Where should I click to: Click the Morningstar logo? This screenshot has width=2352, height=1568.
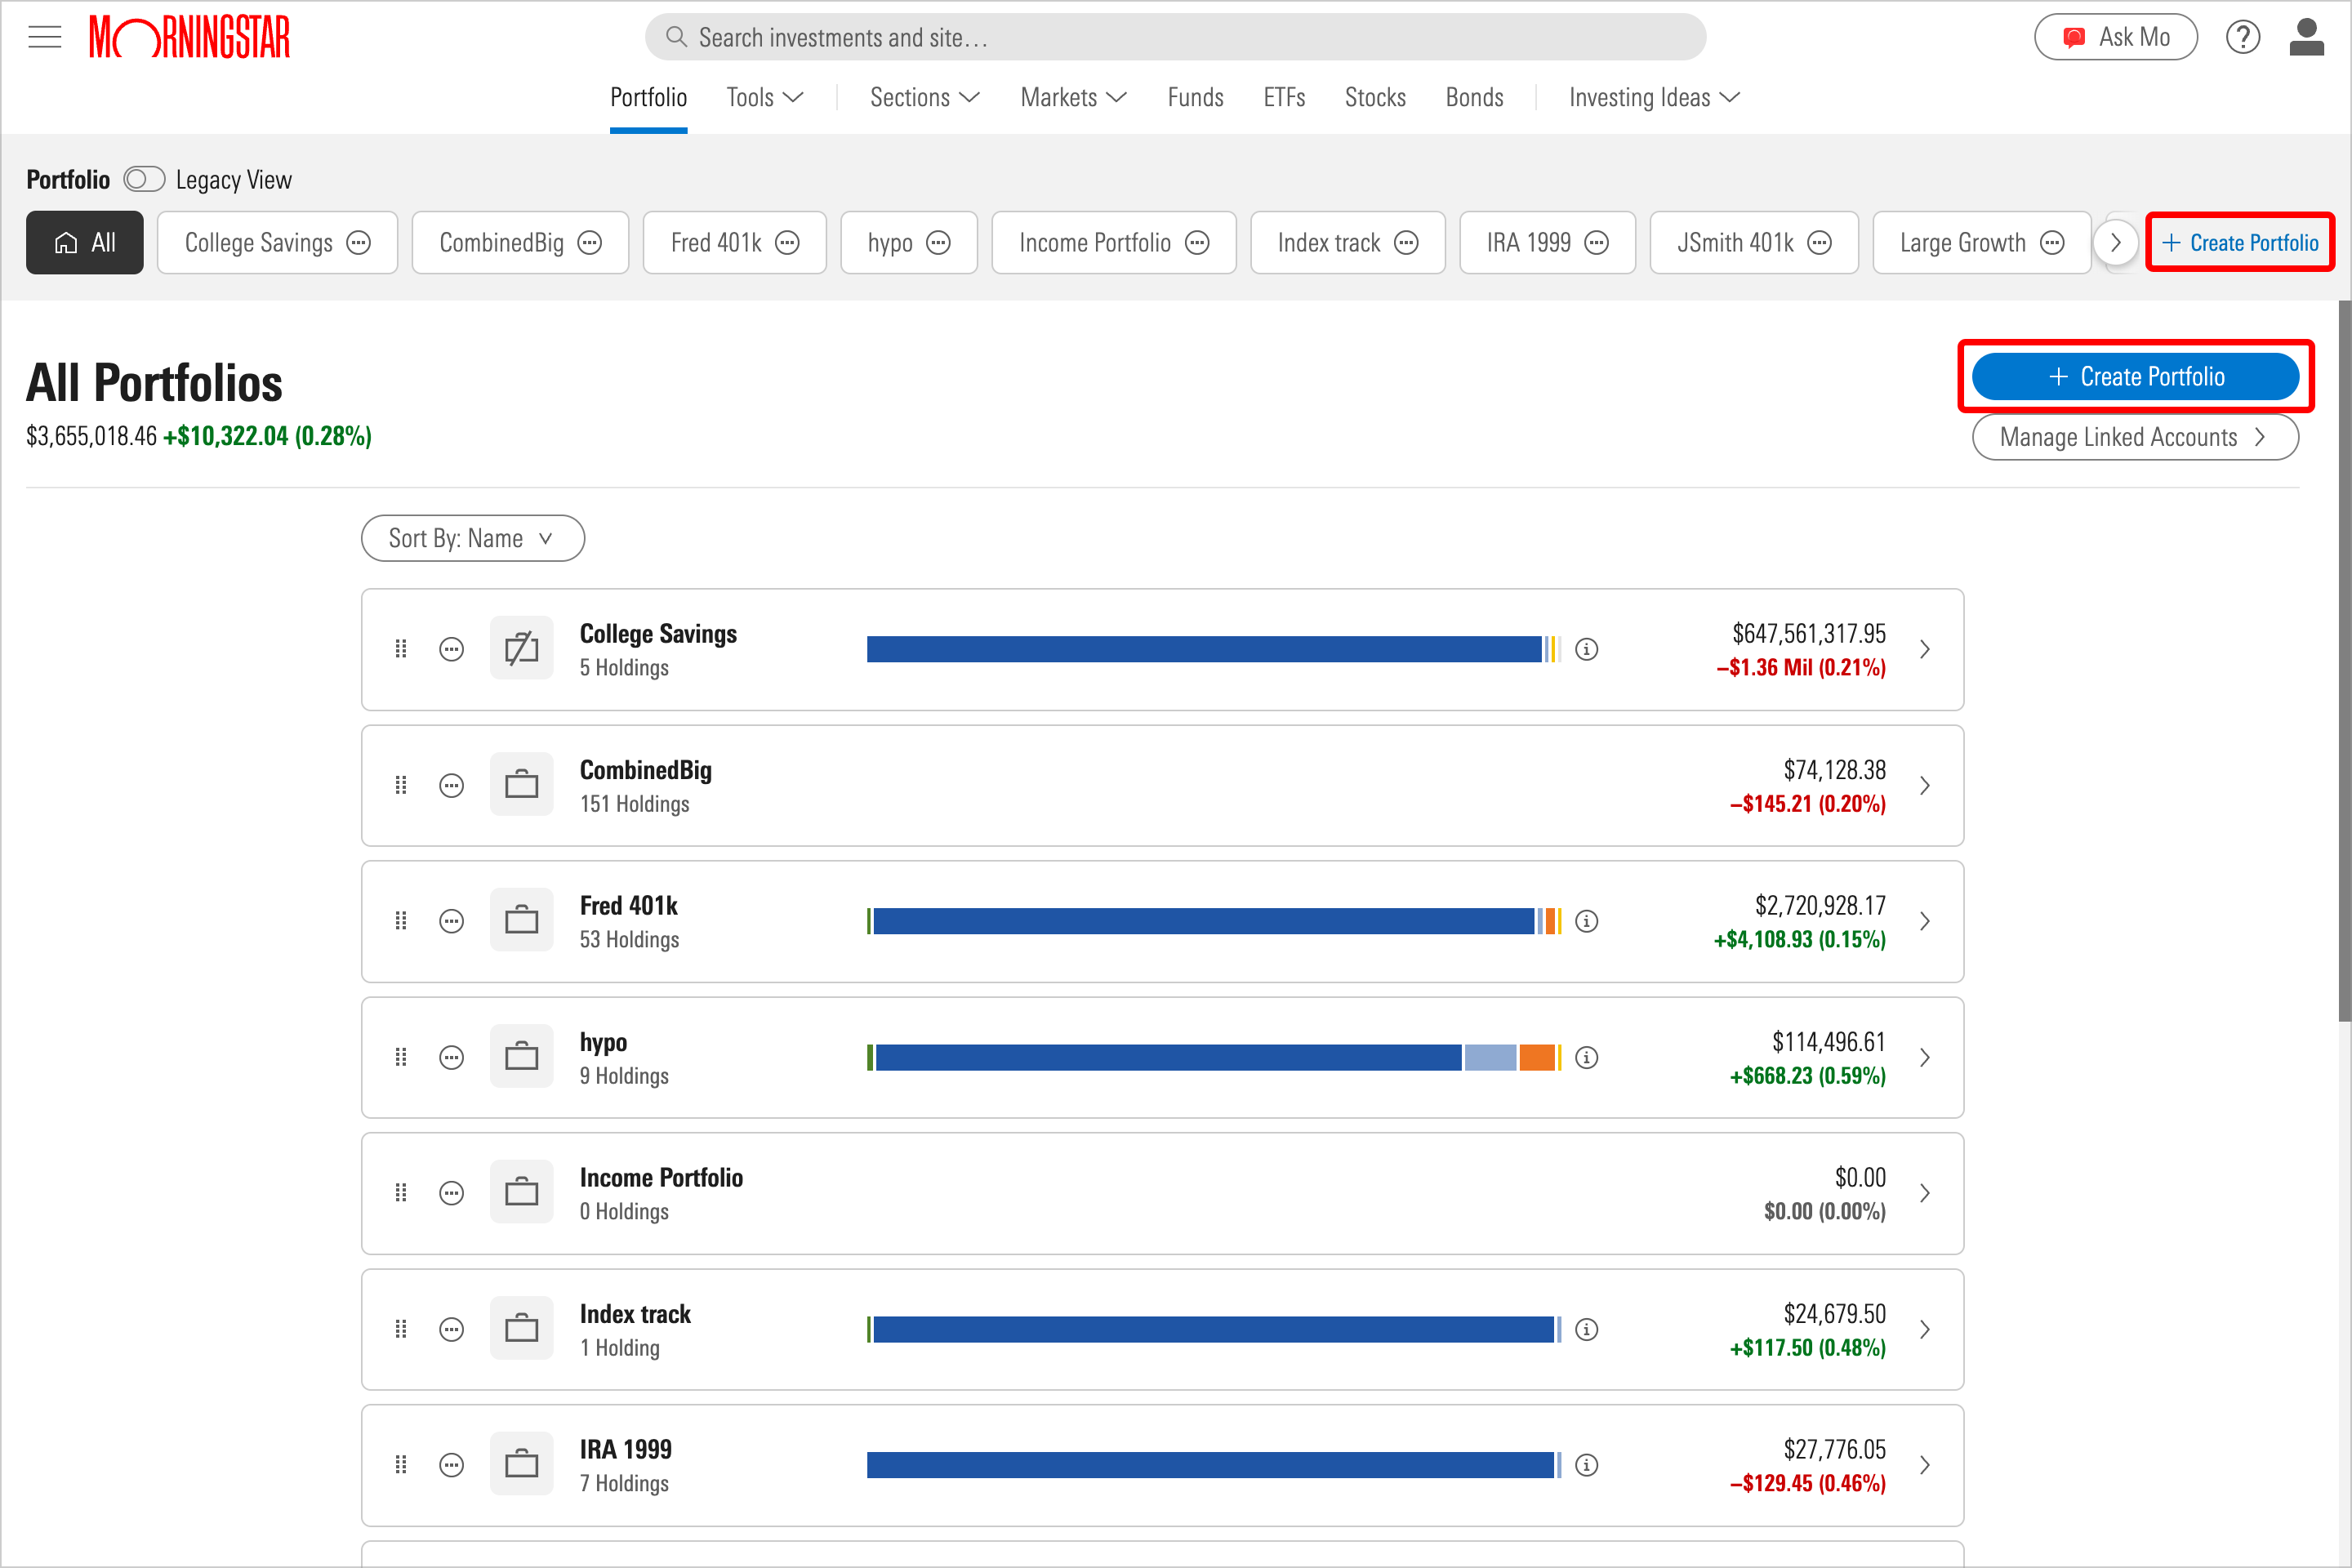point(190,38)
